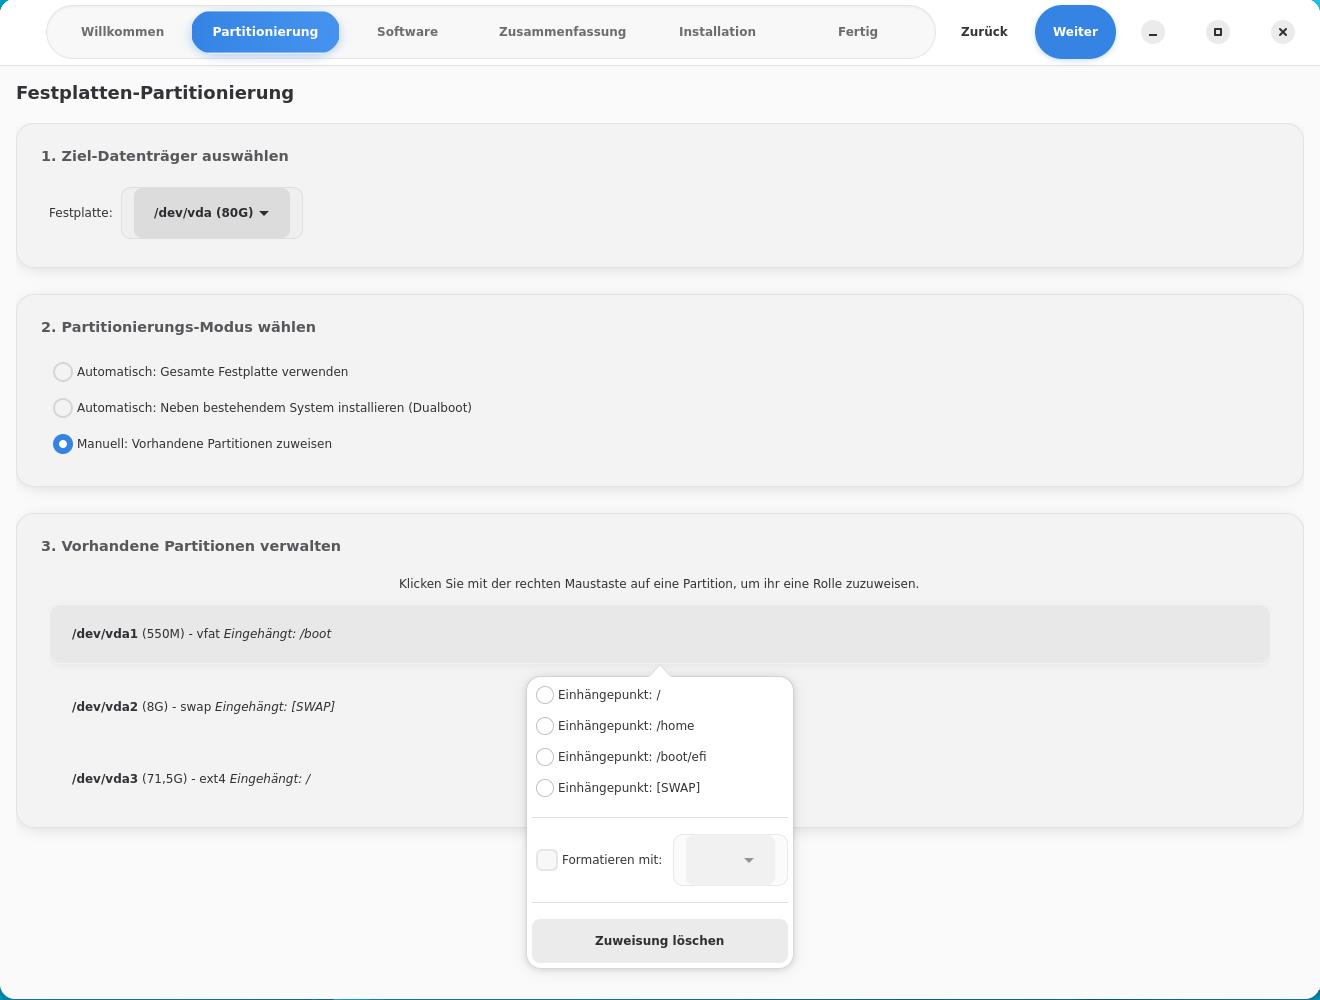Assign /boot/efi mount point
Screen dimensions: 1320x1000
545,757
